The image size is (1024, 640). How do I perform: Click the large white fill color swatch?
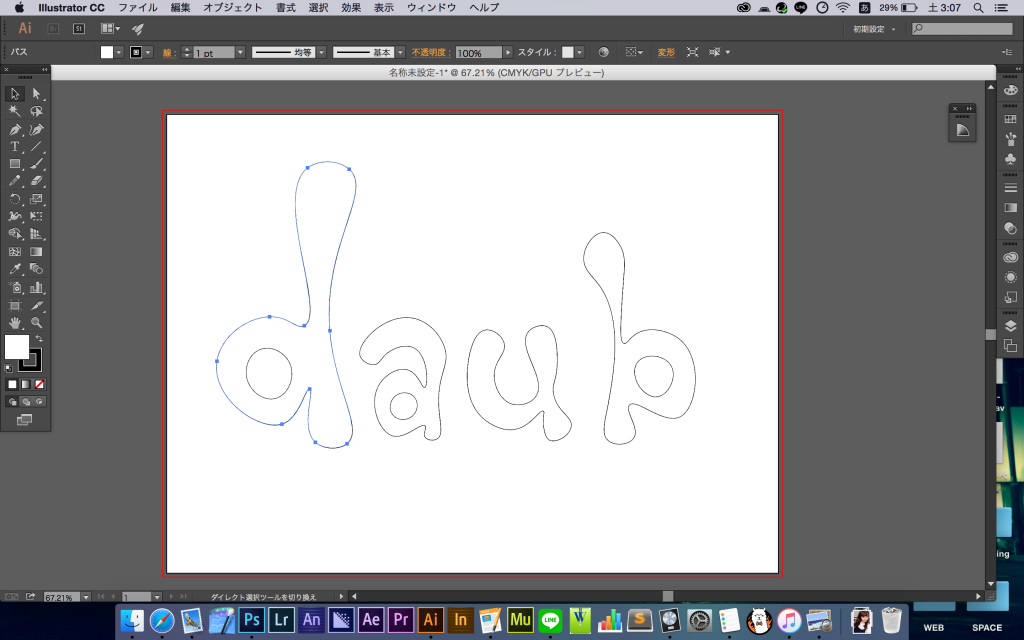click(x=17, y=347)
